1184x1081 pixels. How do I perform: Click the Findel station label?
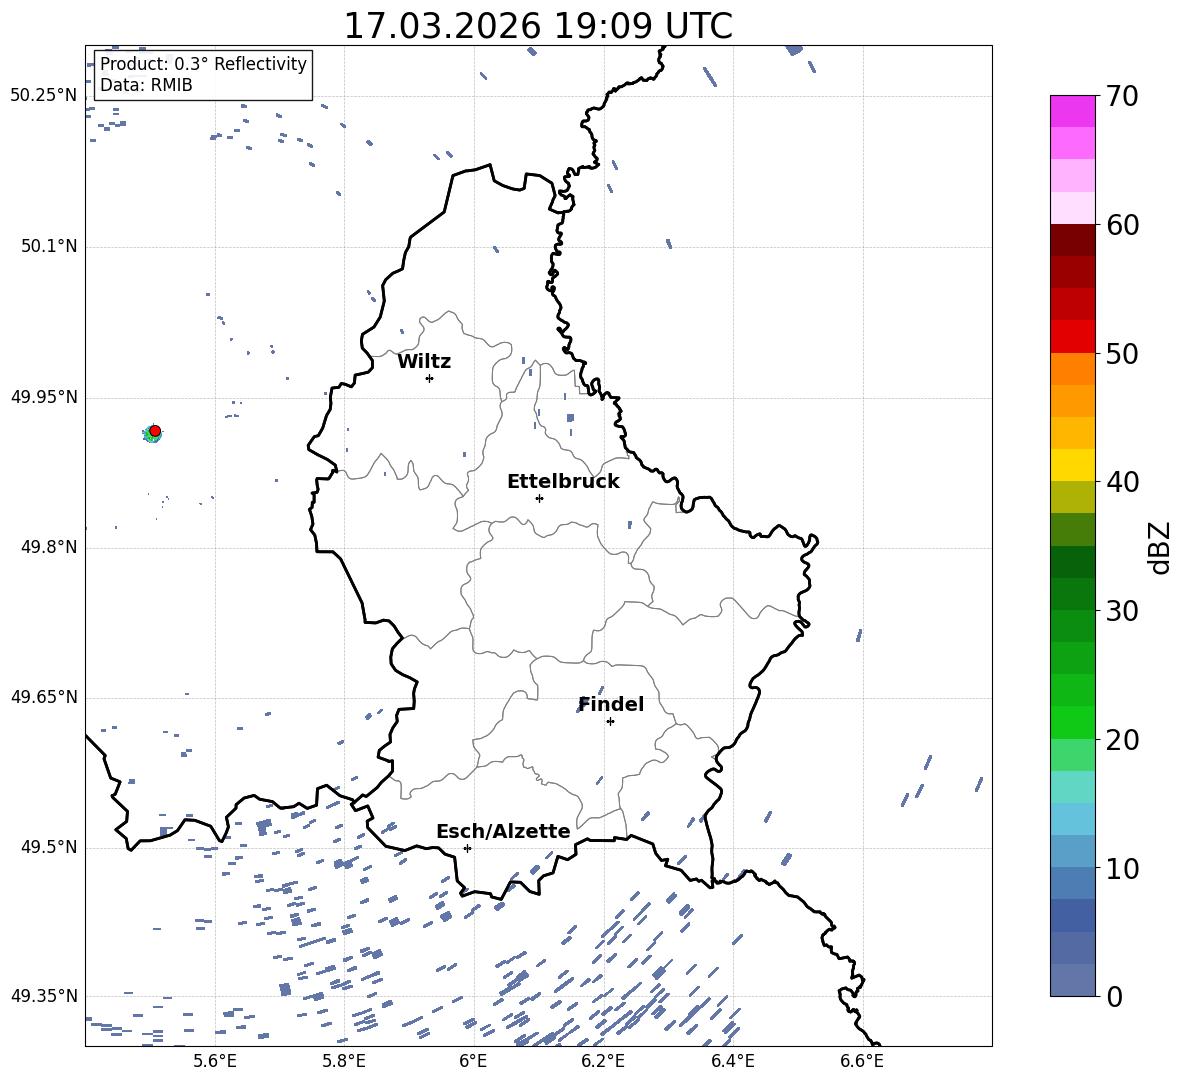(x=611, y=704)
